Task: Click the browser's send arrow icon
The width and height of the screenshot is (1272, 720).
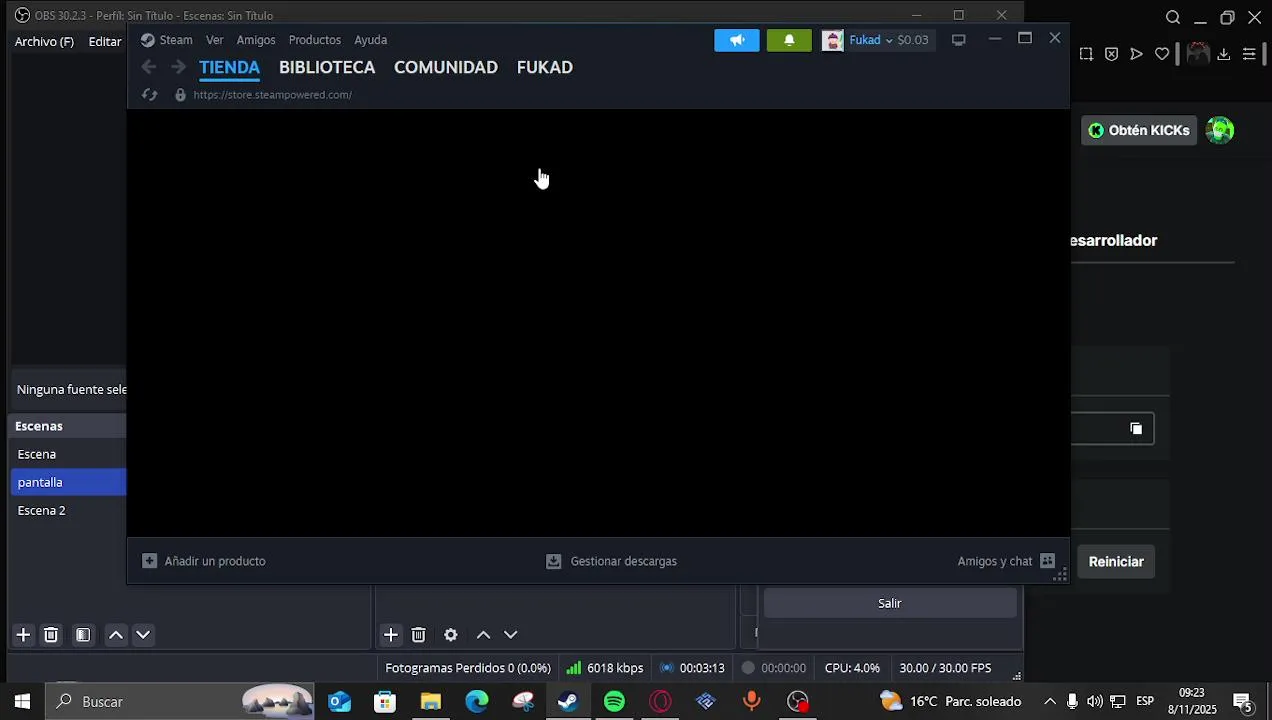Action: coord(1136,54)
